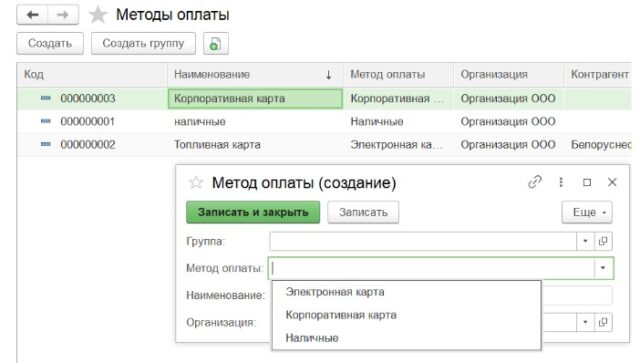Viewport: 640px width, 363px height.
Task: Click Наличные method cell in table
Action: 398,121
